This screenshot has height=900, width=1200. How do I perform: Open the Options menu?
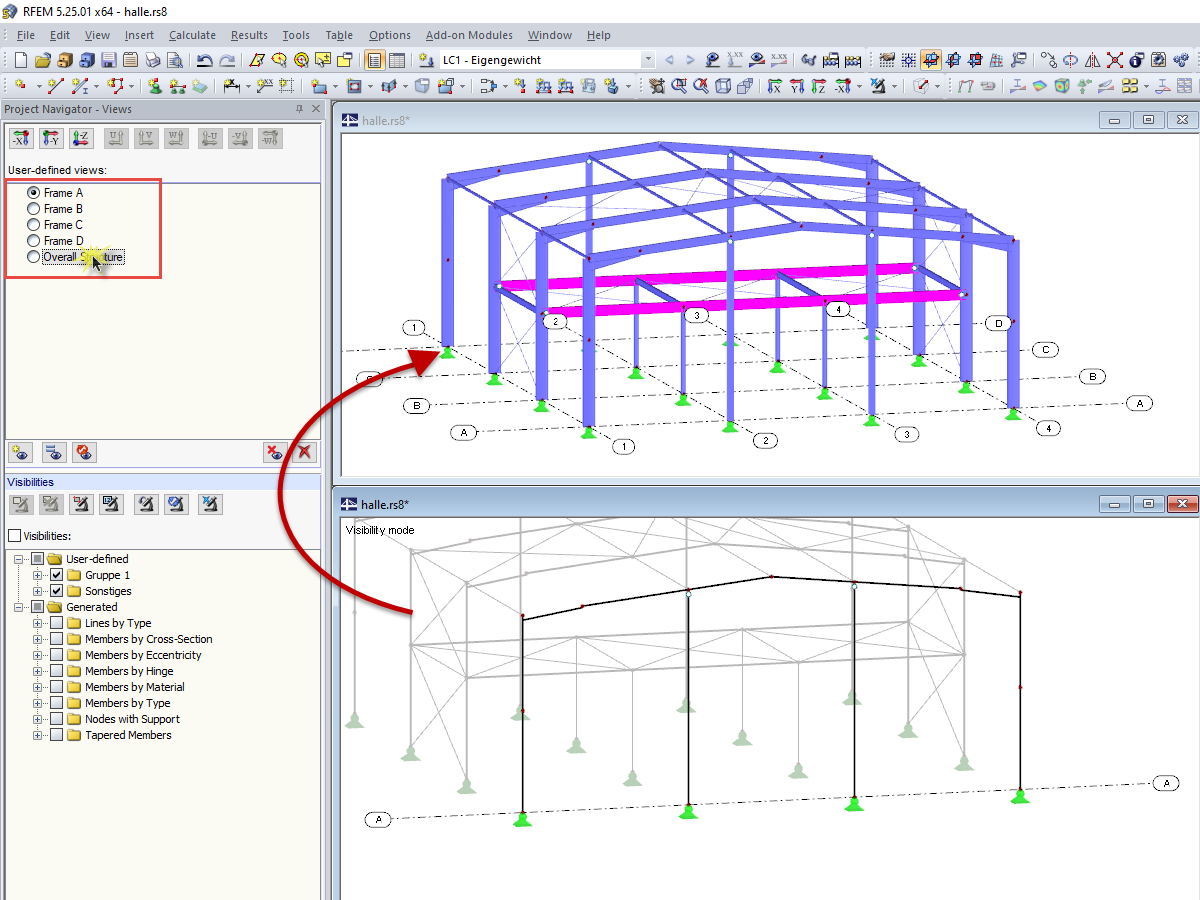(390, 35)
